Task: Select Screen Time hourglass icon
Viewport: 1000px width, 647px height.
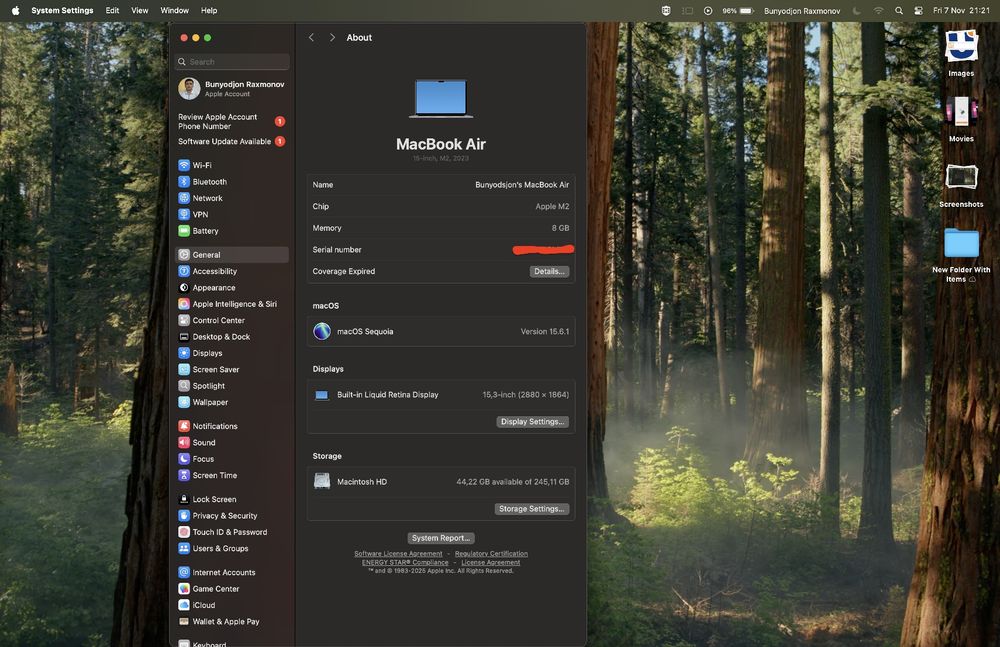Action: 184,475
